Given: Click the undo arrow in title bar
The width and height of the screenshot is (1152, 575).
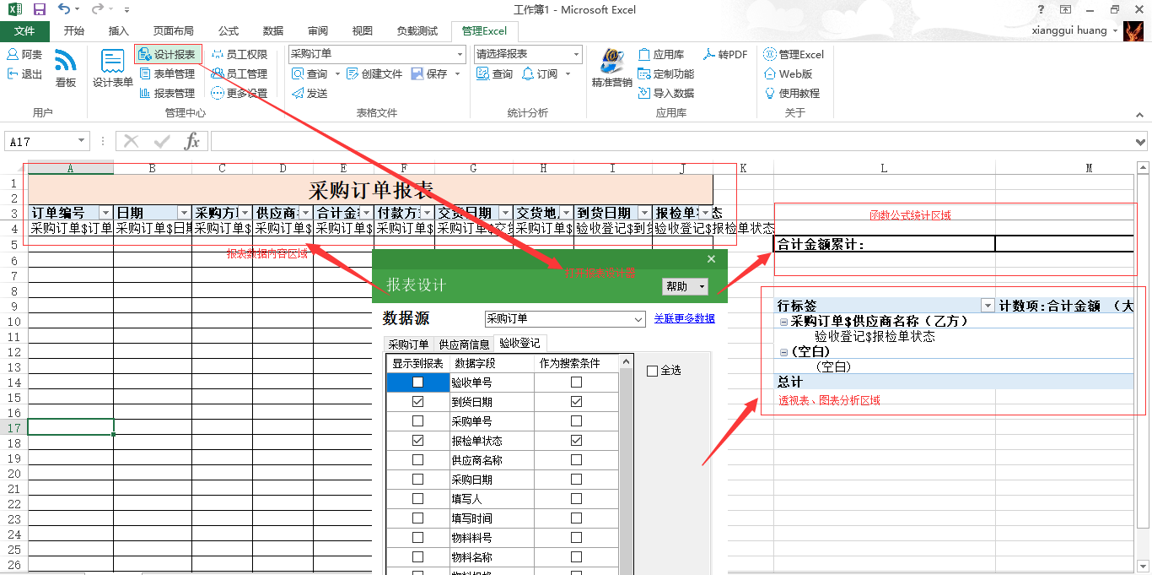Looking at the screenshot, I should point(63,10).
